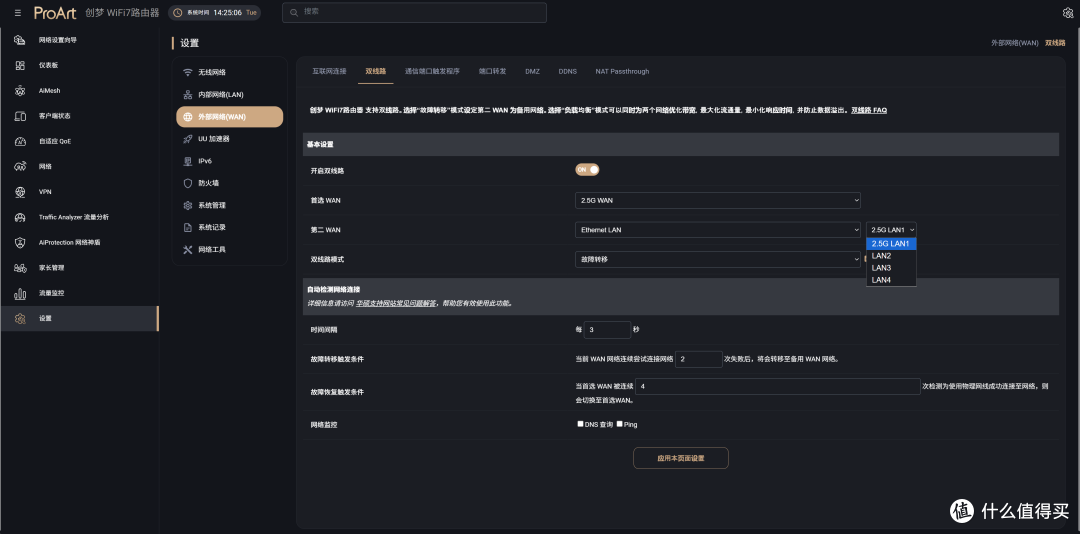Choose LAN2 from the port list
The image size is (1080, 534).
click(x=891, y=256)
